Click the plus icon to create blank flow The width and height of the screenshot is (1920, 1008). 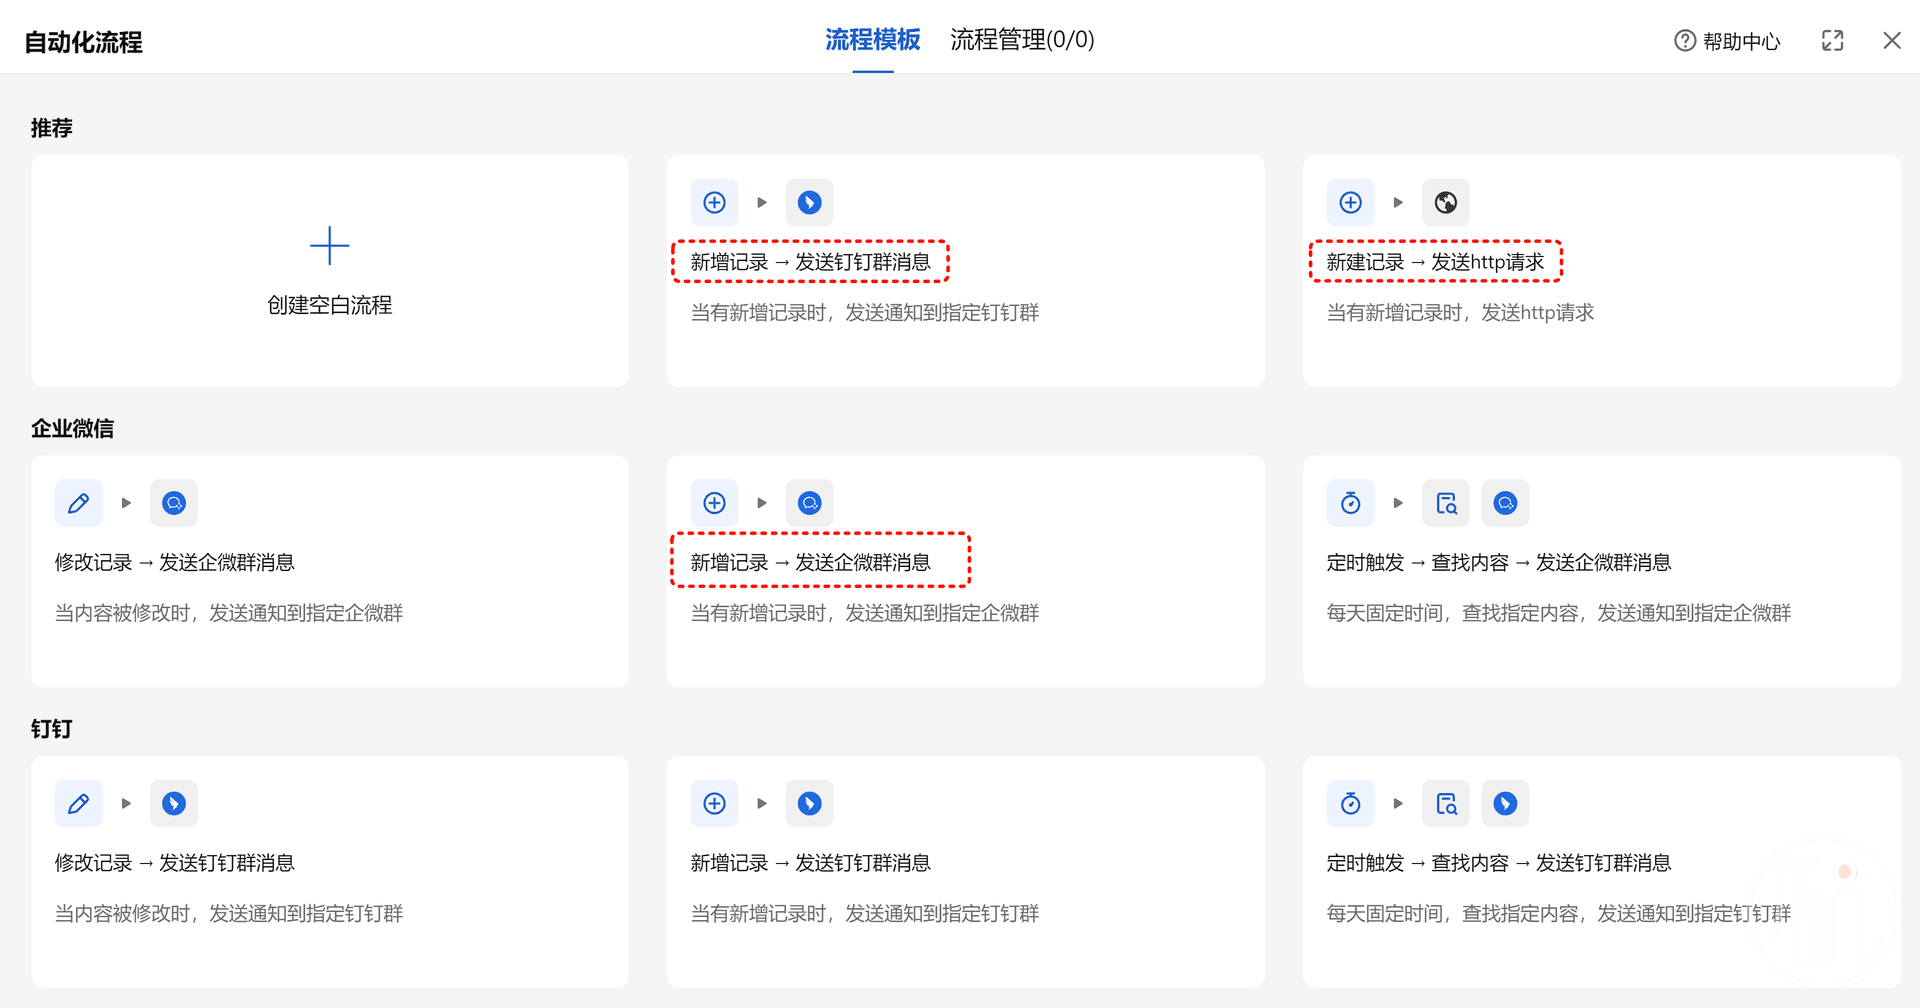pos(329,246)
